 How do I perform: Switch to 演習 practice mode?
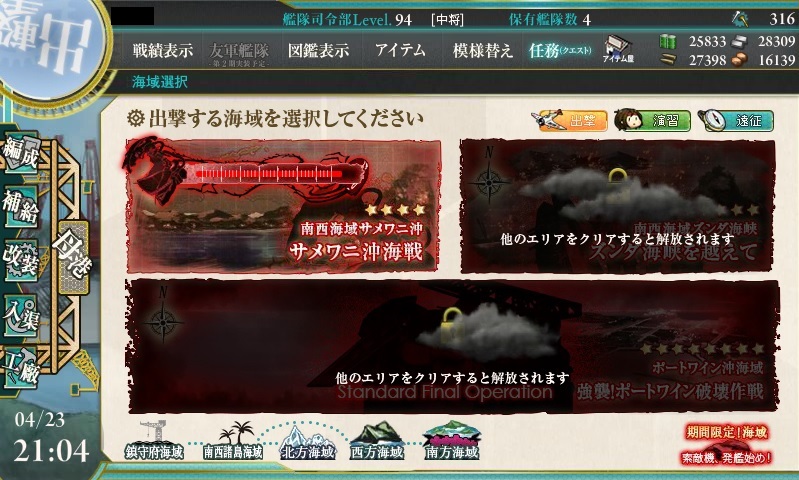tap(652, 120)
